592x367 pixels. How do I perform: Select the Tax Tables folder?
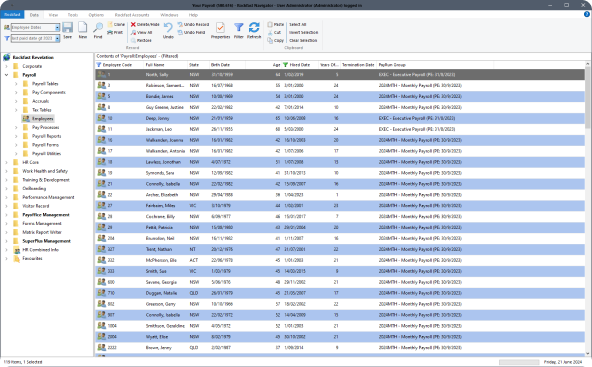pos(42,110)
